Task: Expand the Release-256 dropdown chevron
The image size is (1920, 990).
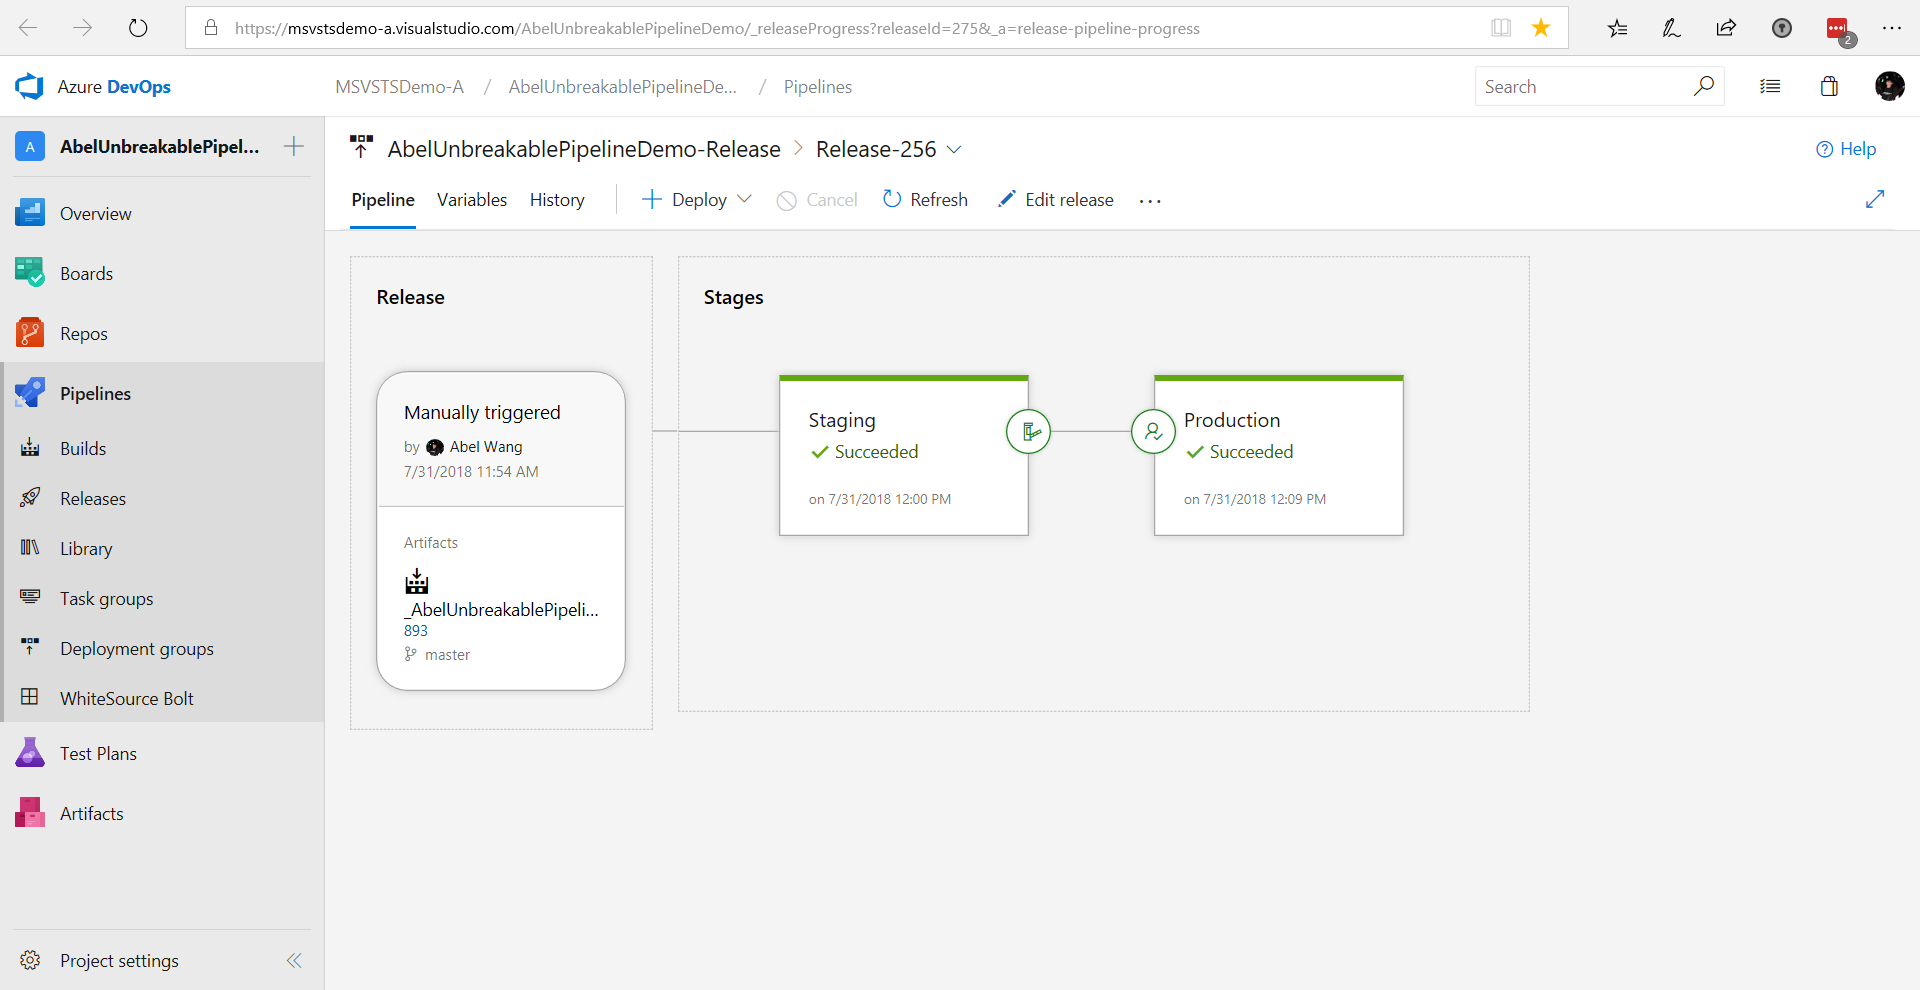Action: tap(954, 149)
